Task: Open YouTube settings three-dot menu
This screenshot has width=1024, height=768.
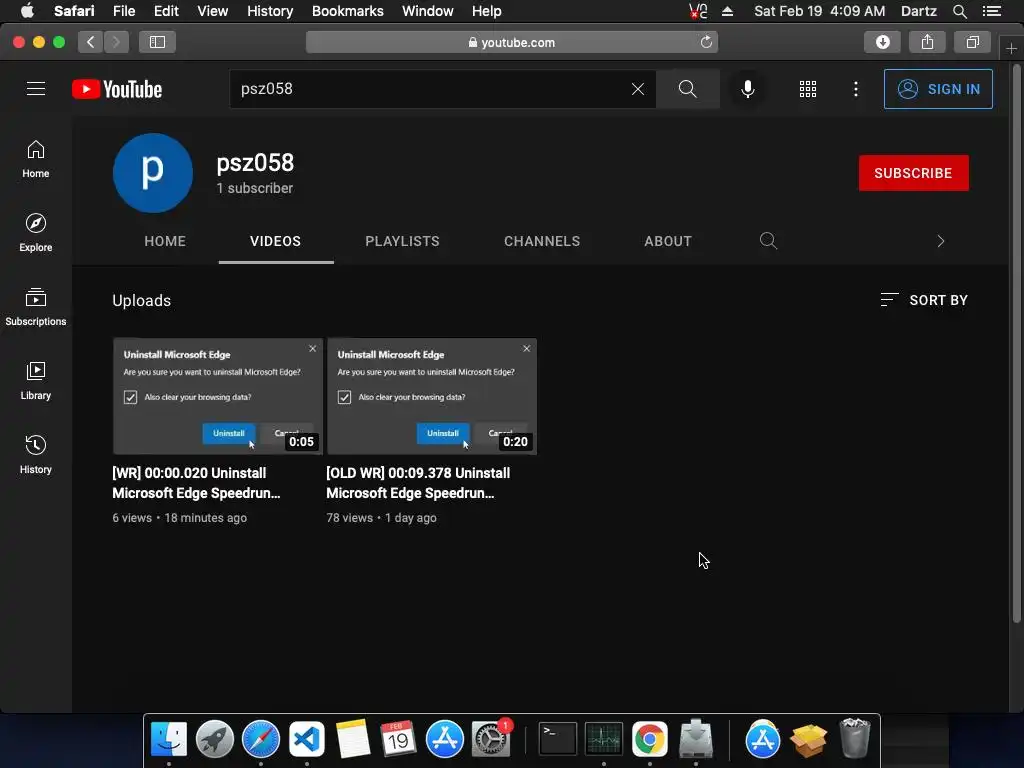Action: [856, 89]
